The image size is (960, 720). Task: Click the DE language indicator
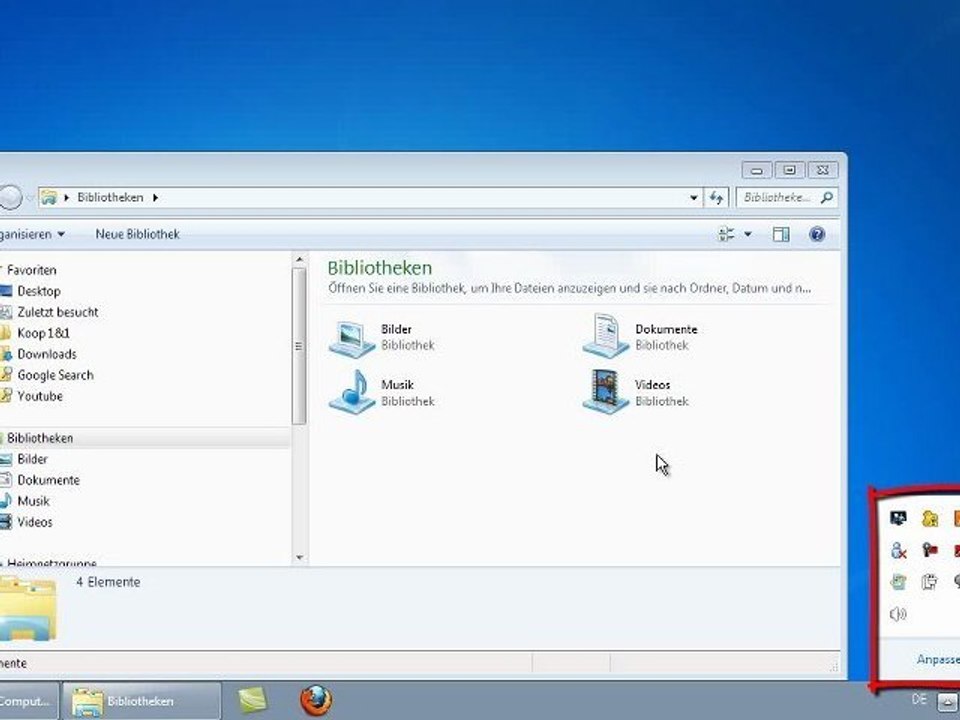click(918, 699)
